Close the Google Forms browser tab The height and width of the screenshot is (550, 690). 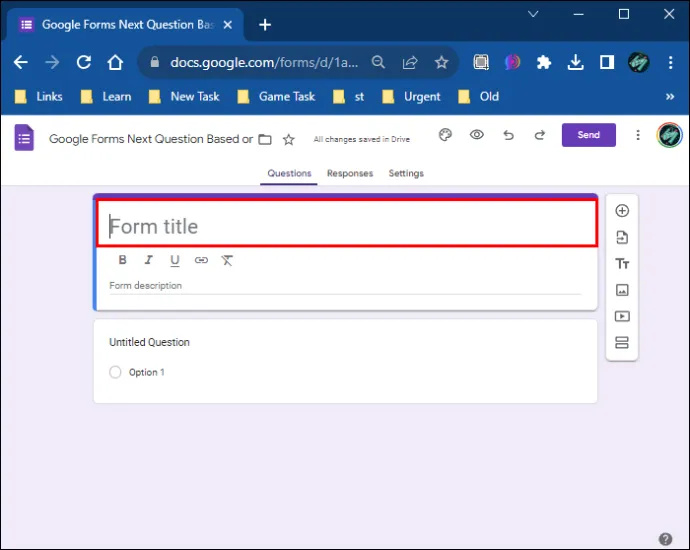228,25
